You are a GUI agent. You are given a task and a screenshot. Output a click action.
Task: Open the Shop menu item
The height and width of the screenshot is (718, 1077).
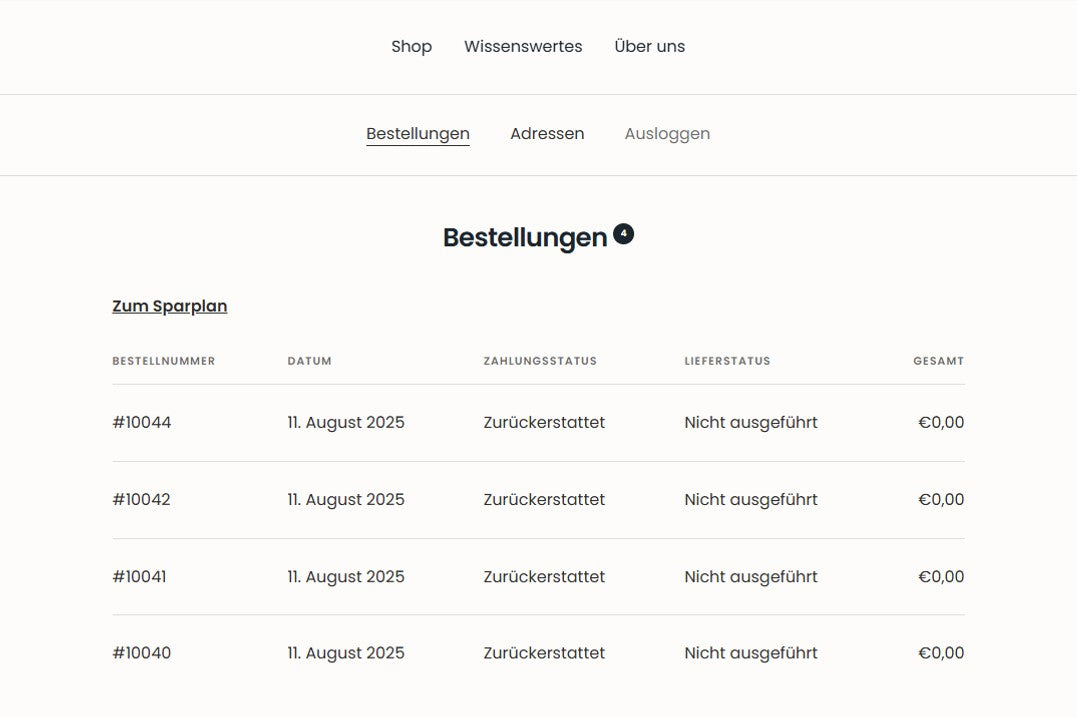pyautogui.click(x=411, y=46)
